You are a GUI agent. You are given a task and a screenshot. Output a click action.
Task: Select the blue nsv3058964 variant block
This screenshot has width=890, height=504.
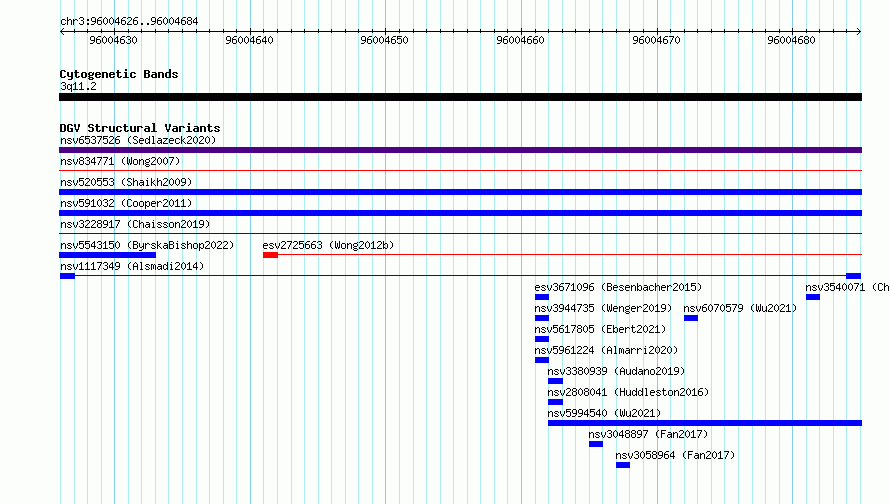click(x=623, y=465)
